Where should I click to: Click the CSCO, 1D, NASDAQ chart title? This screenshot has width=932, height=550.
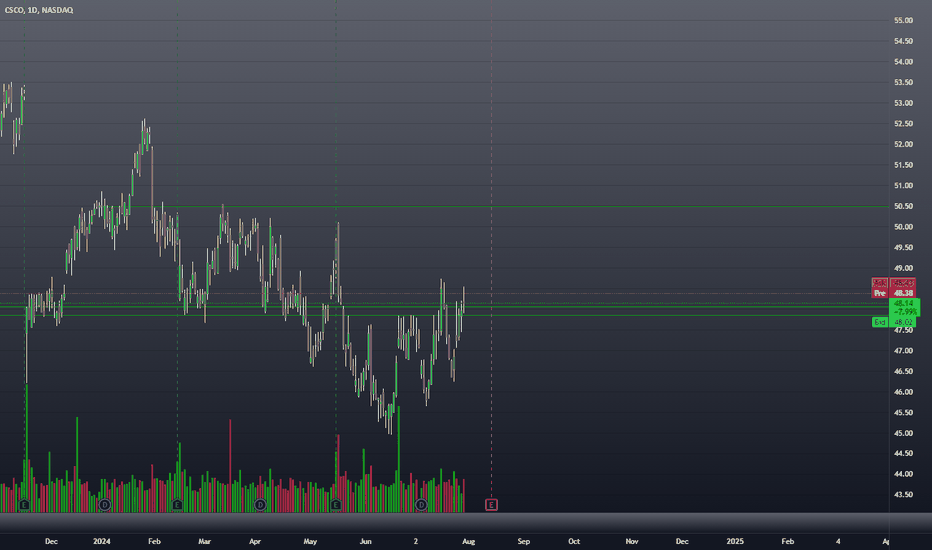(39, 10)
